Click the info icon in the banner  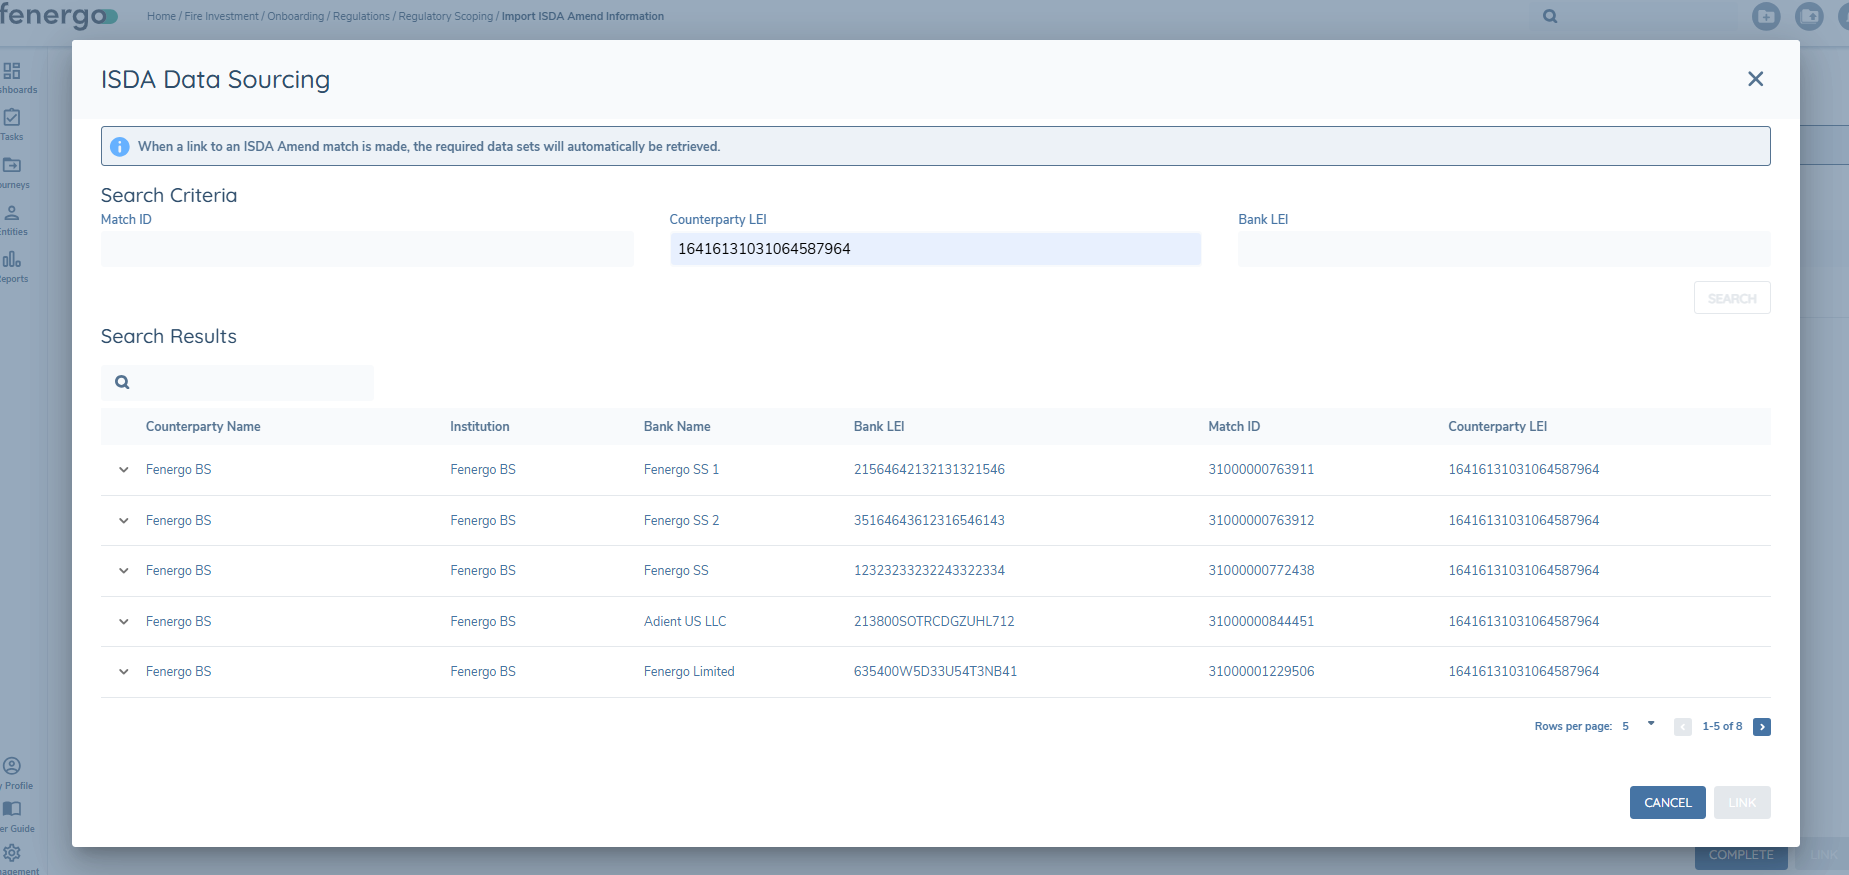point(120,147)
